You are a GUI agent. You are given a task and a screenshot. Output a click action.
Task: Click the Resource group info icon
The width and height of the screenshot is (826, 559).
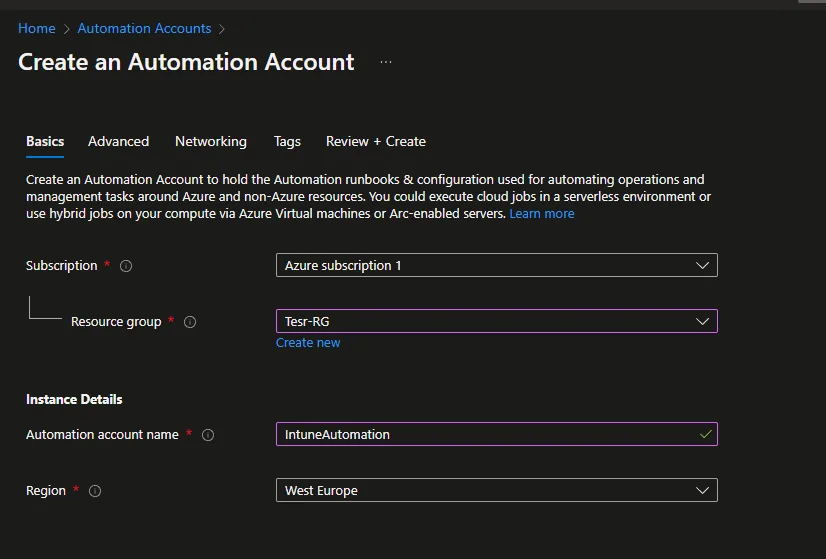190,322
